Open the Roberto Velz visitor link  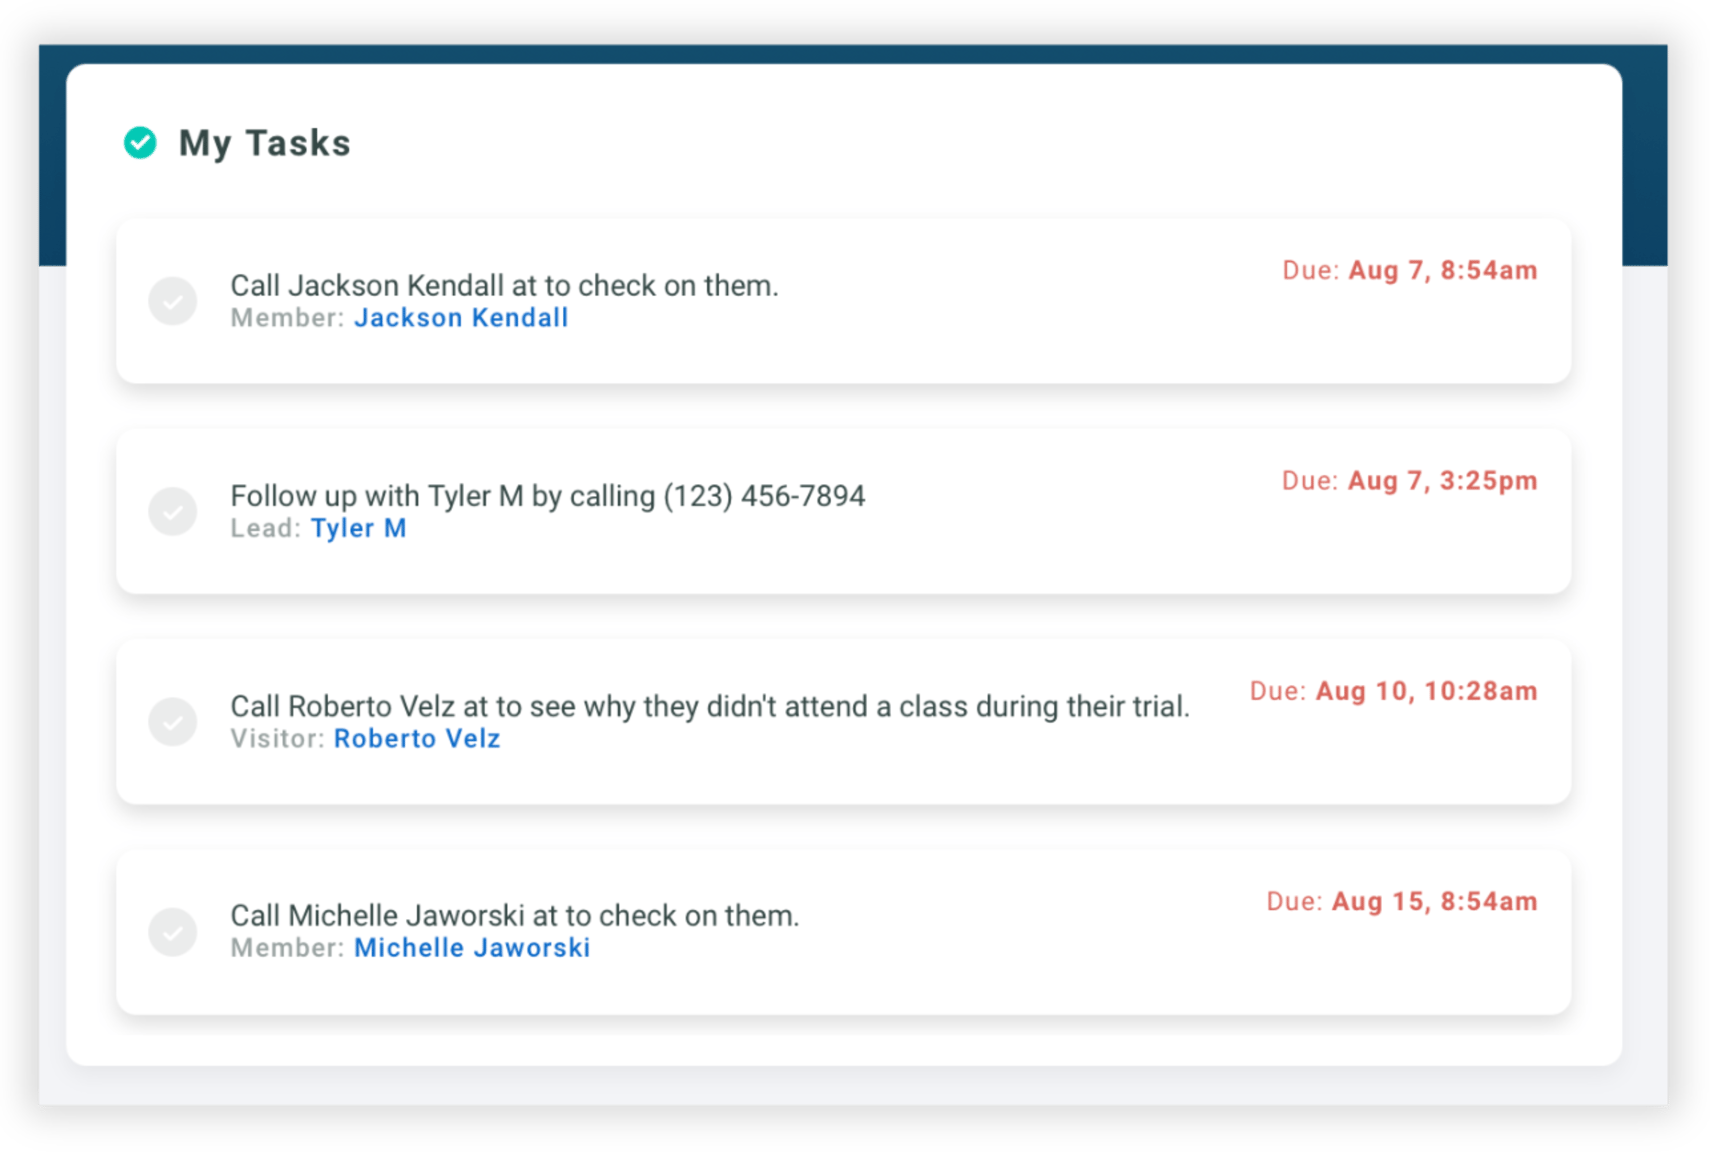(x=417, y=739)
